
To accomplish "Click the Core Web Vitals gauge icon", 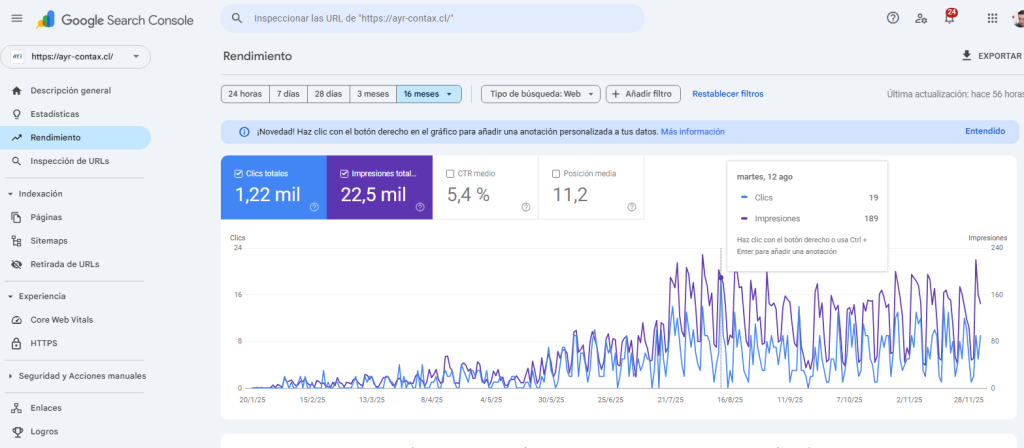I will click(16, 320).
